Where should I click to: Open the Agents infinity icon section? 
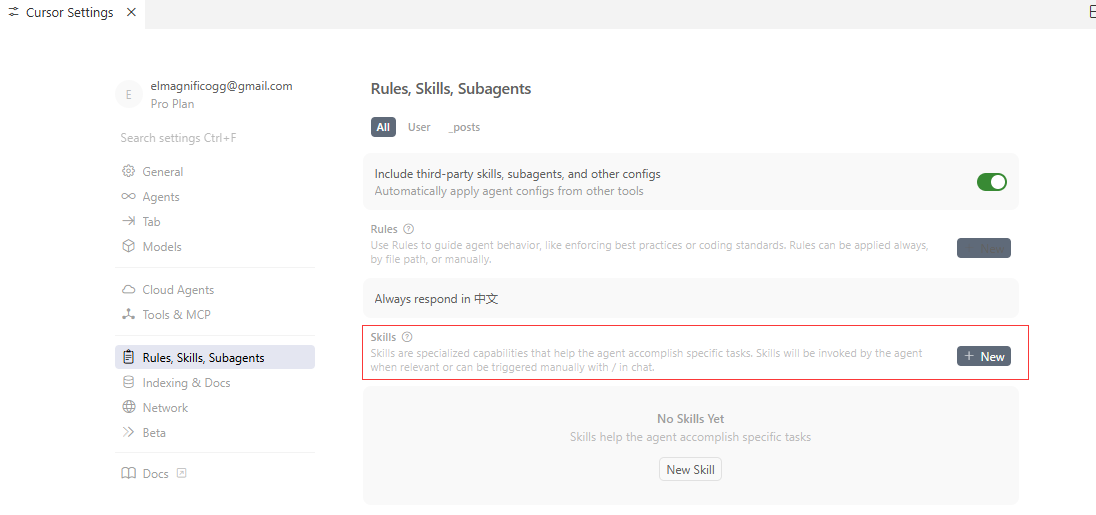coord(128,197)
